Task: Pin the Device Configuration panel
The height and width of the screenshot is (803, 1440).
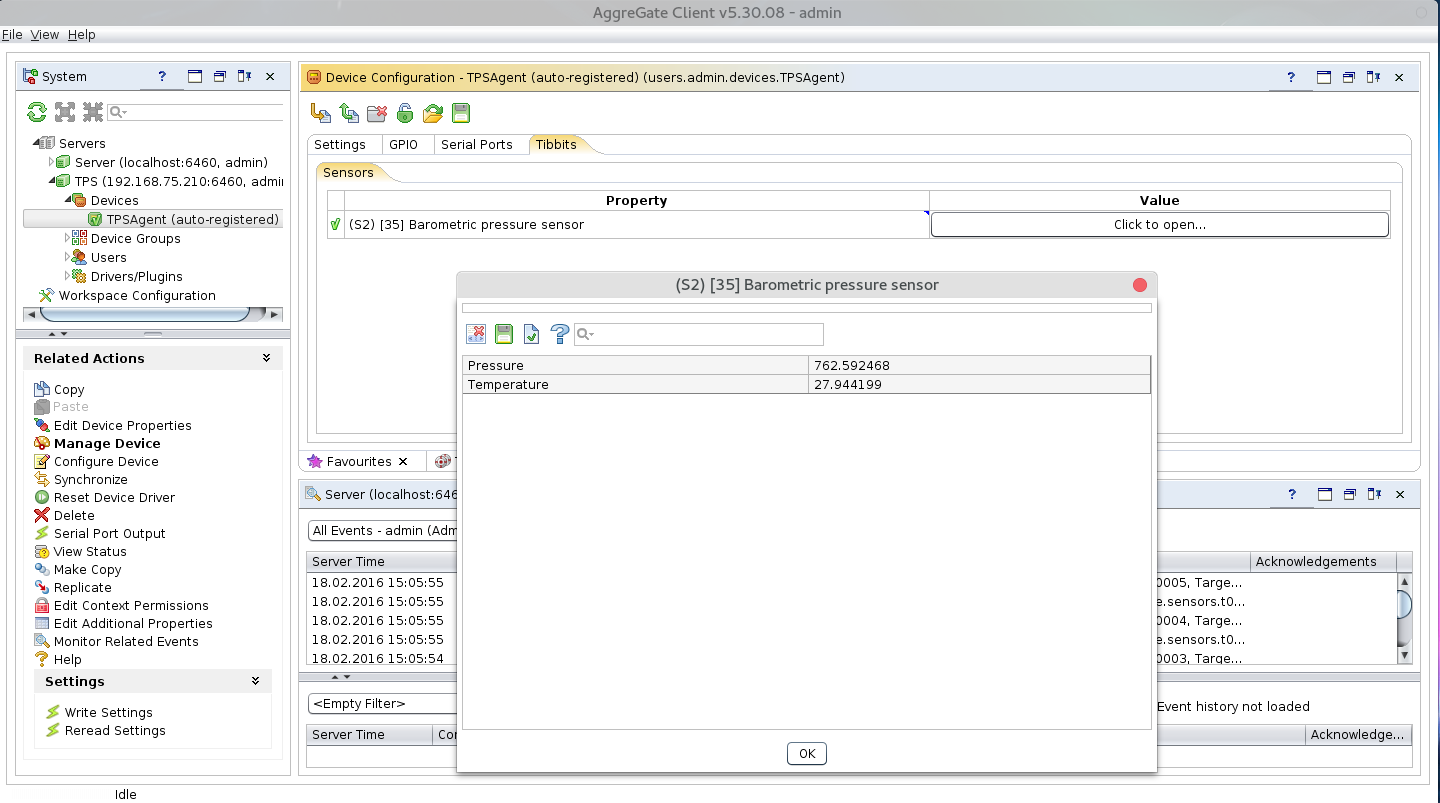Action: coord(1374,77)
